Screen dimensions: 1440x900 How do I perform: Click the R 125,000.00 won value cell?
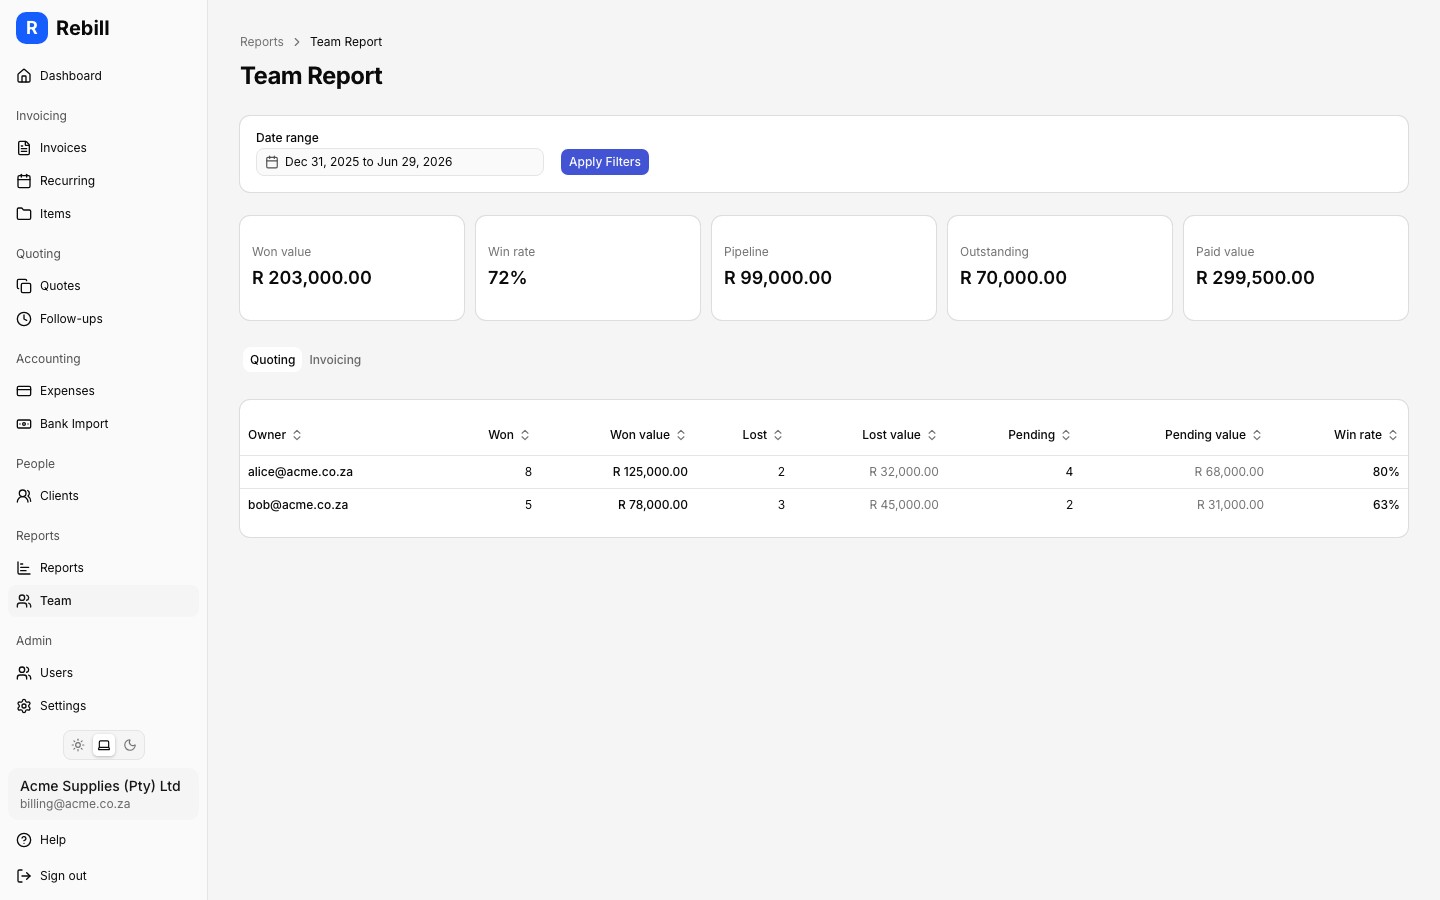click(650, 472)
